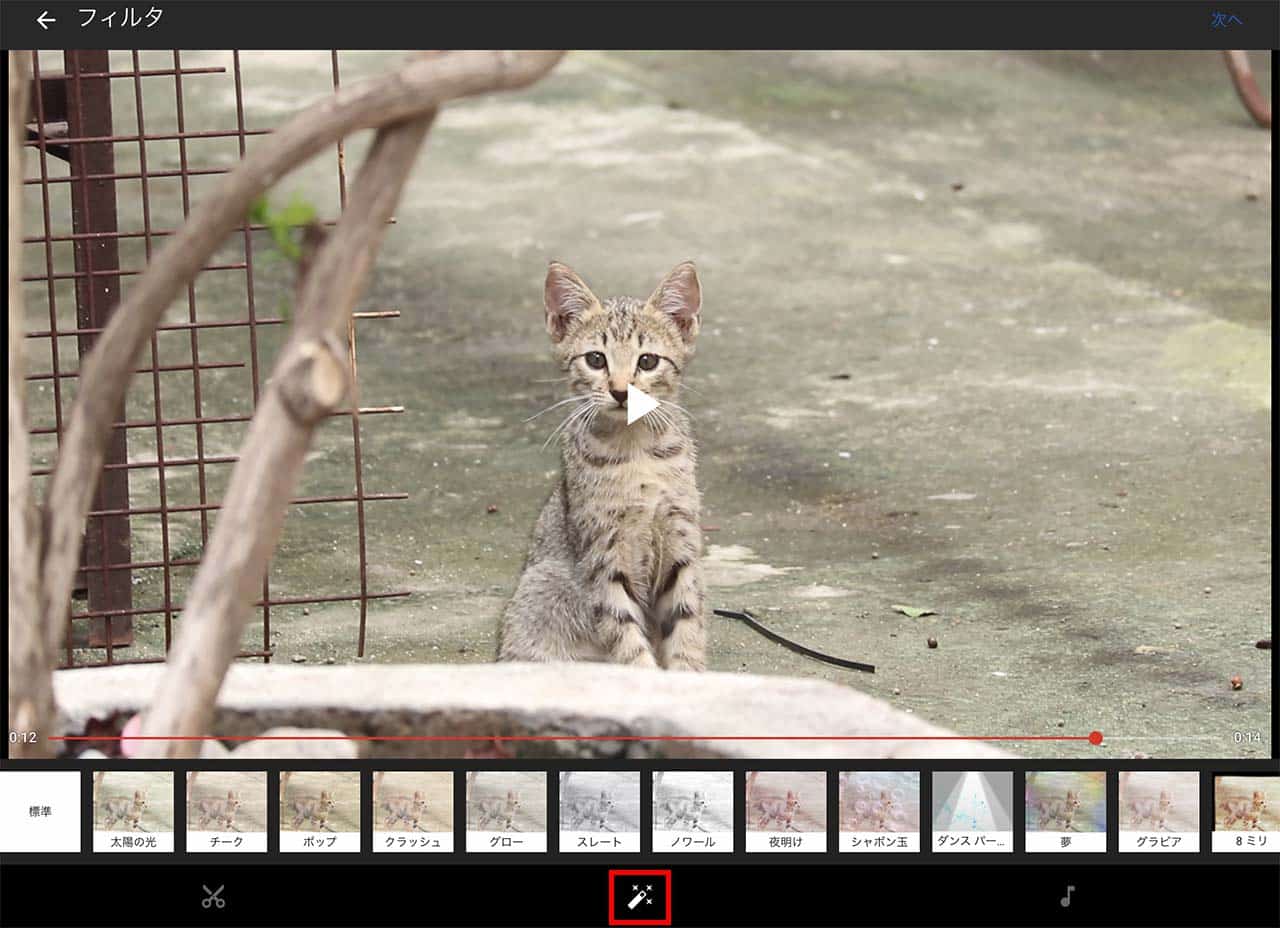The image size is (1280, 928).
Task: Open the magic wand filters tab
Action: pos(640,897)
